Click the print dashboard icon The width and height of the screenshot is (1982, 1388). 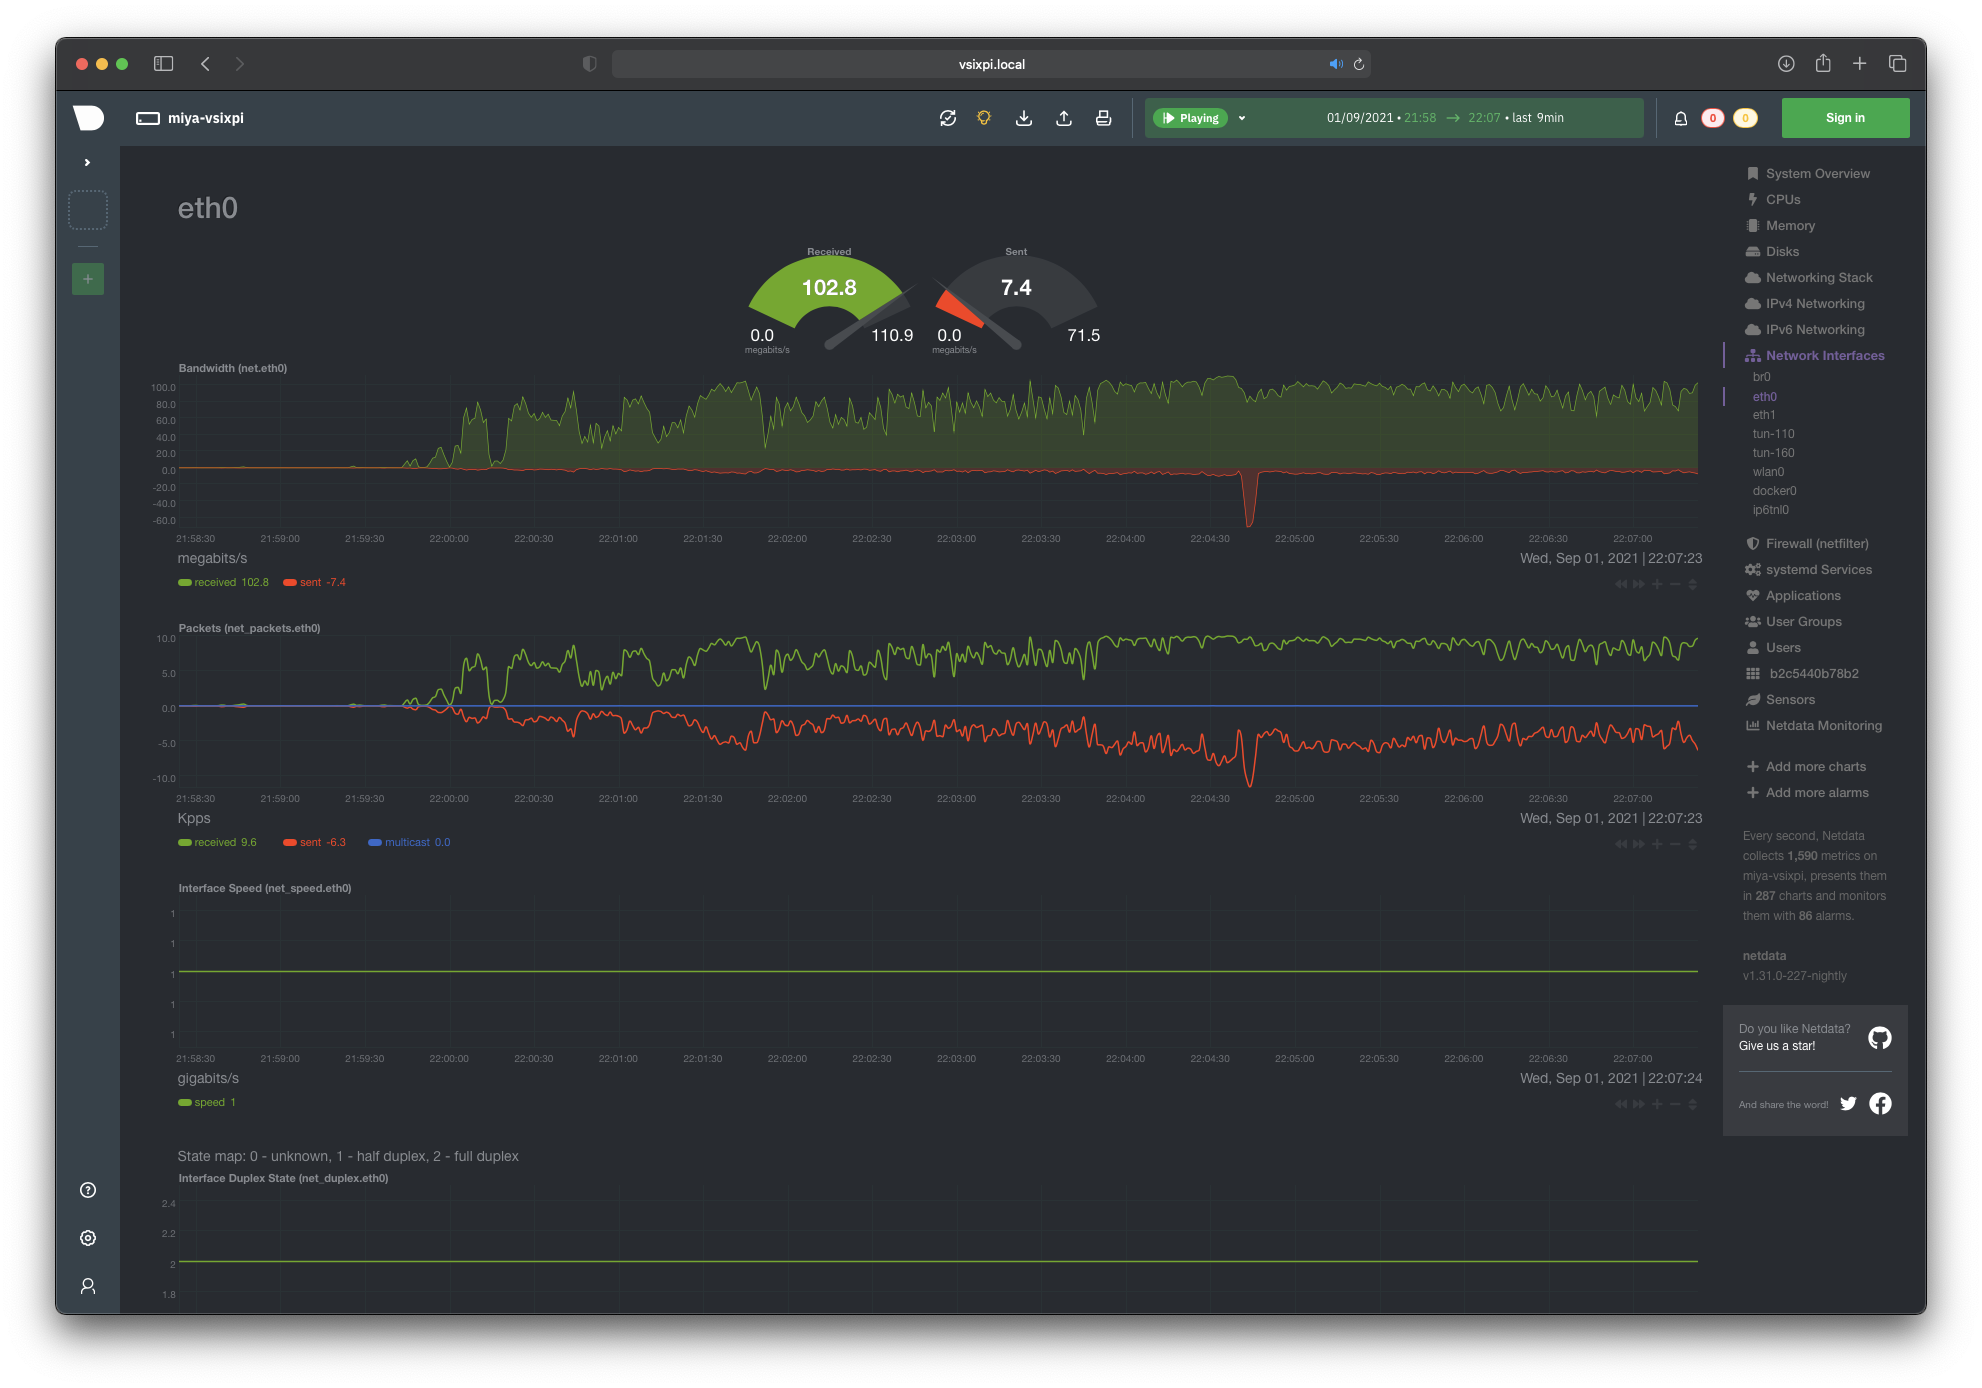pos(1103,118)
